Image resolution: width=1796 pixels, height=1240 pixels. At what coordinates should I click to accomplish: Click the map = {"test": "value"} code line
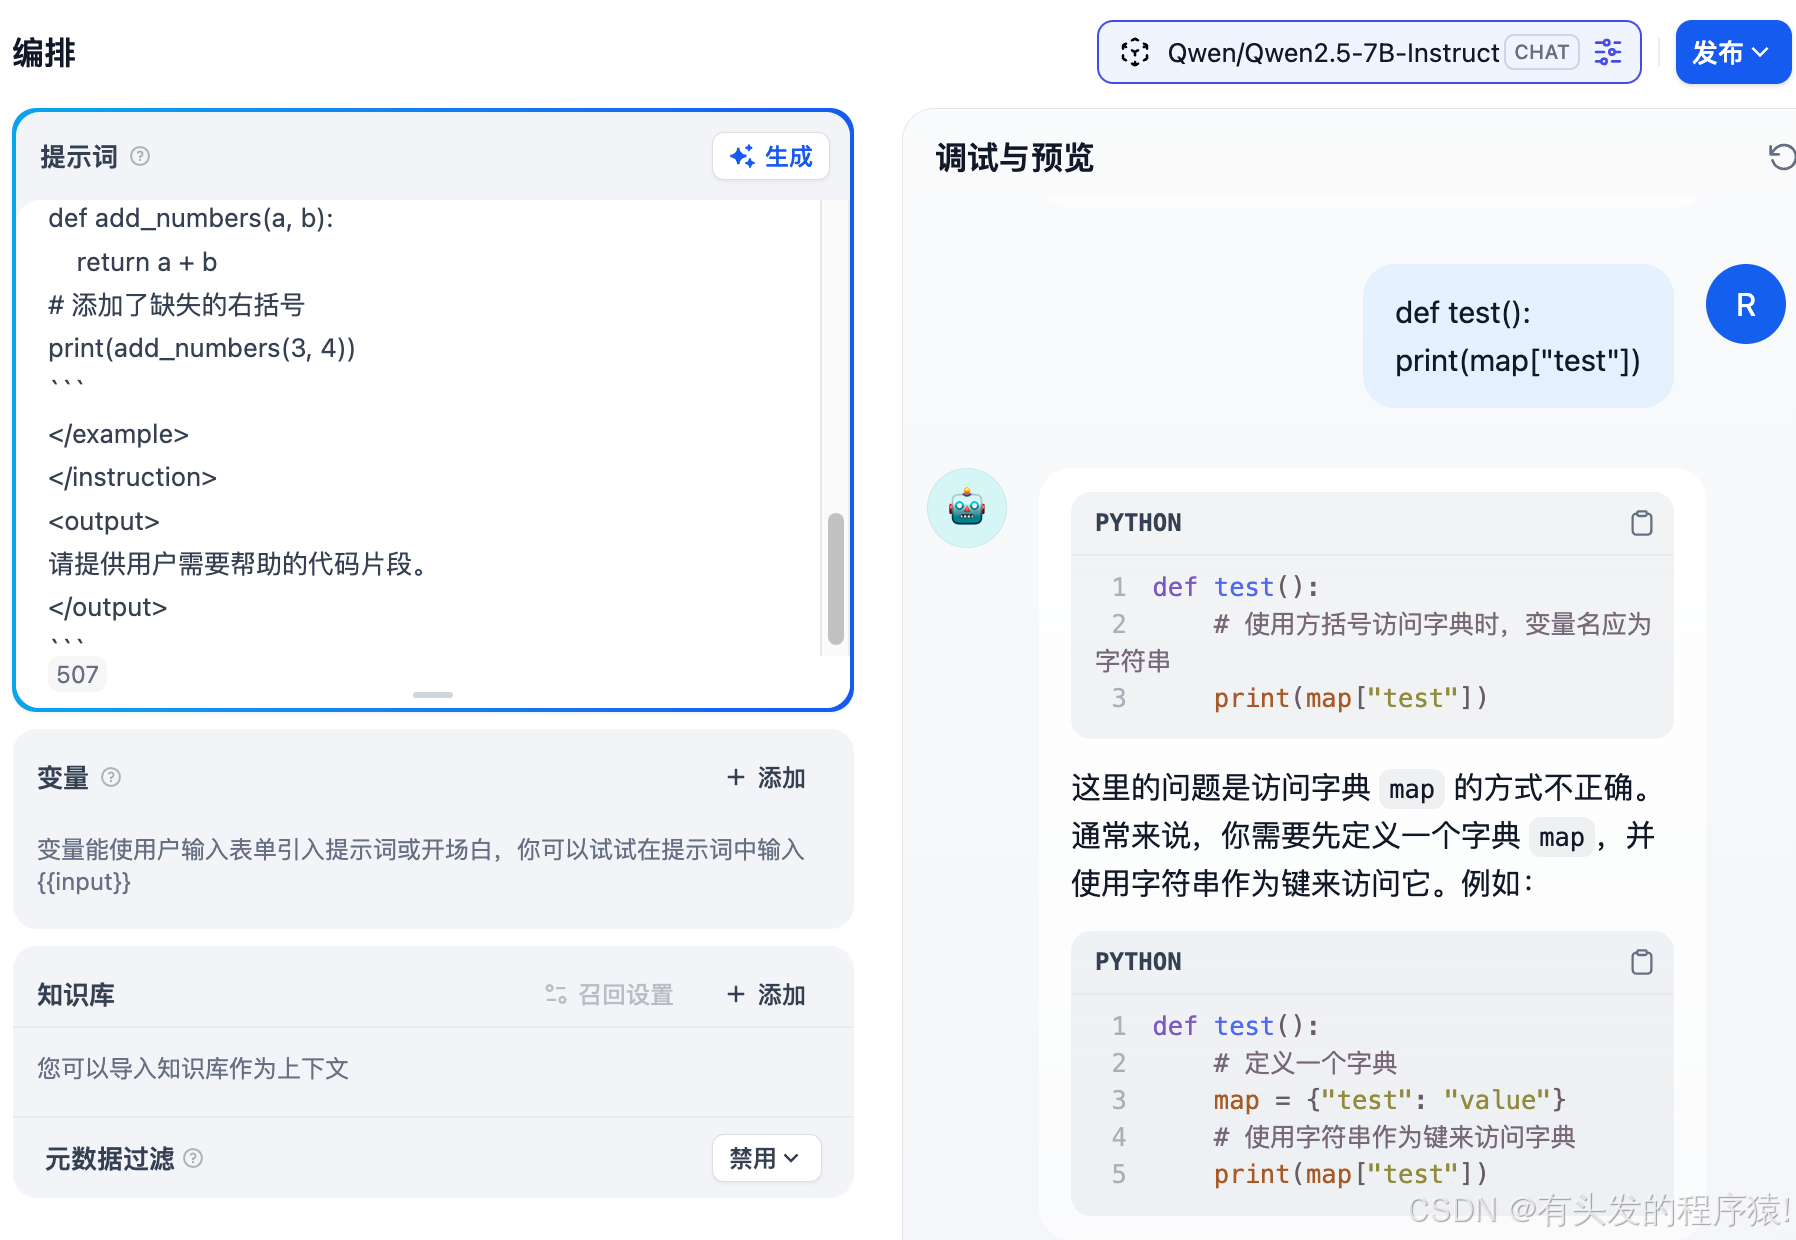click(x=1389, y=1100)
